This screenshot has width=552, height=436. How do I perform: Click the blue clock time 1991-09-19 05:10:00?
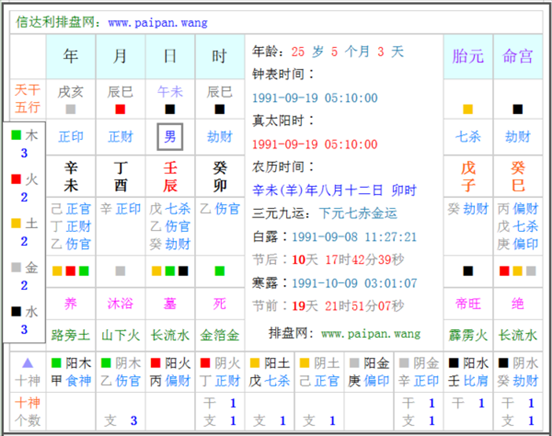pyautogui.click(x=315, y=98)
